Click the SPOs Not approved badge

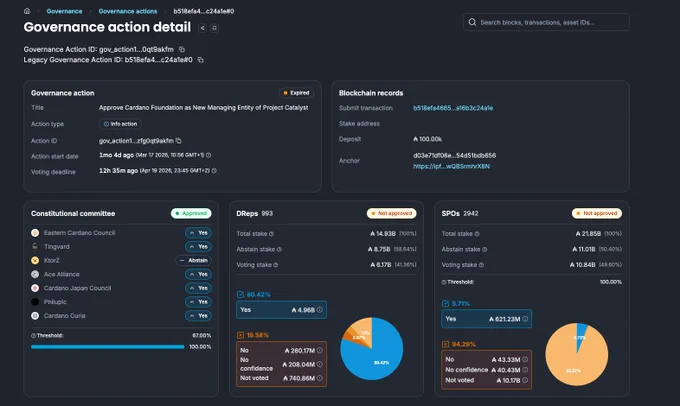click(x=597, y=213)
